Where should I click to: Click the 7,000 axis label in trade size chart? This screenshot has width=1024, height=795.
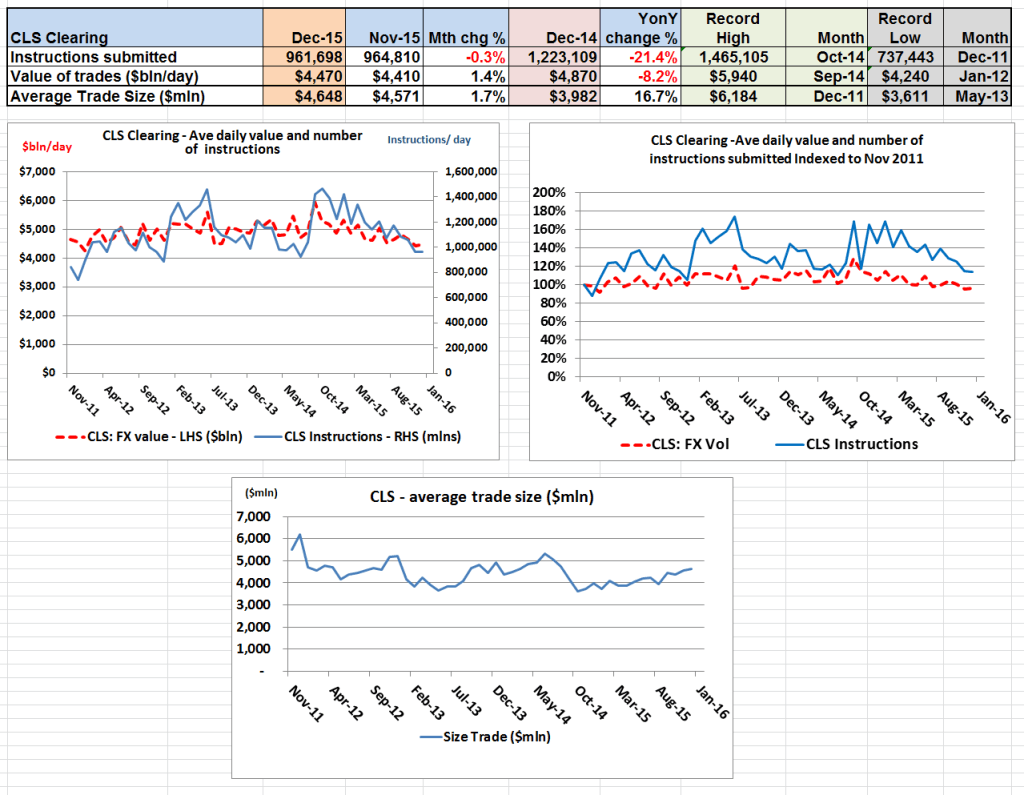pos(253,516)
